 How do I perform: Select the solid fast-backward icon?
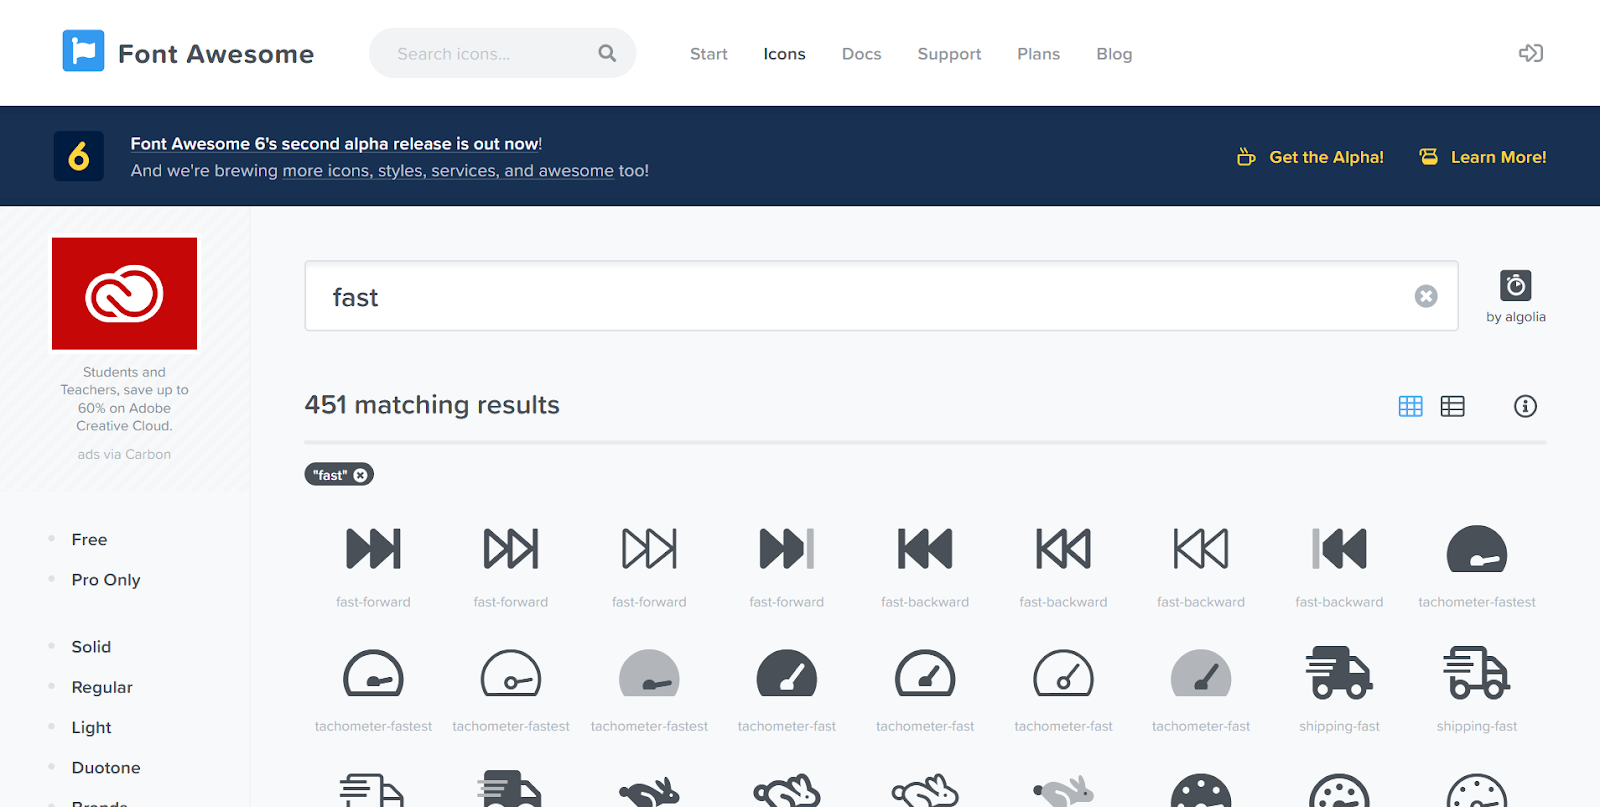pyautogui.click(x=925, y=549)
